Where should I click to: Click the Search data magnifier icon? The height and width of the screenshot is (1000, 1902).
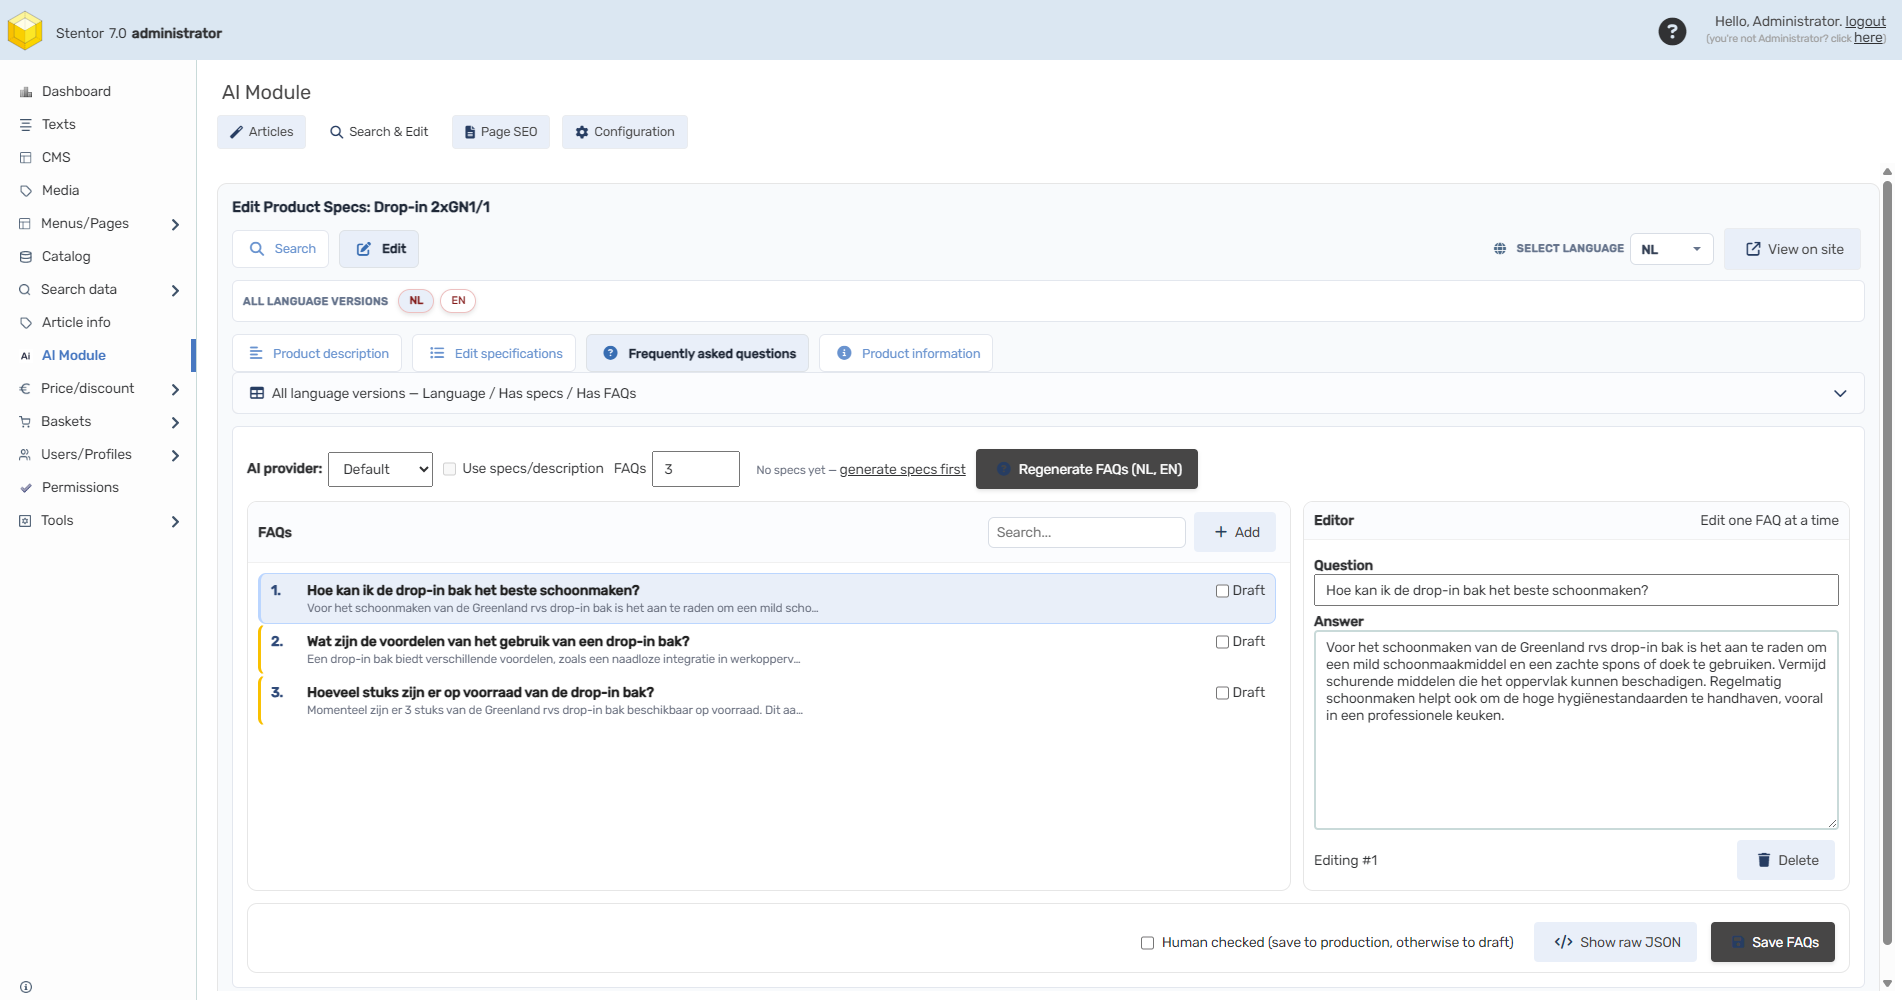click(25, 290)
